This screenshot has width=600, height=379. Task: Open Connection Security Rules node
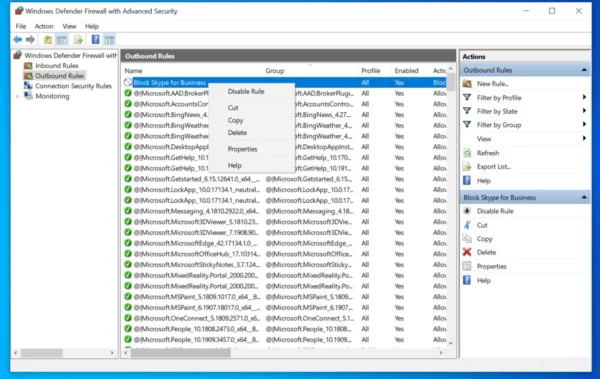click(x=73, y=86)
